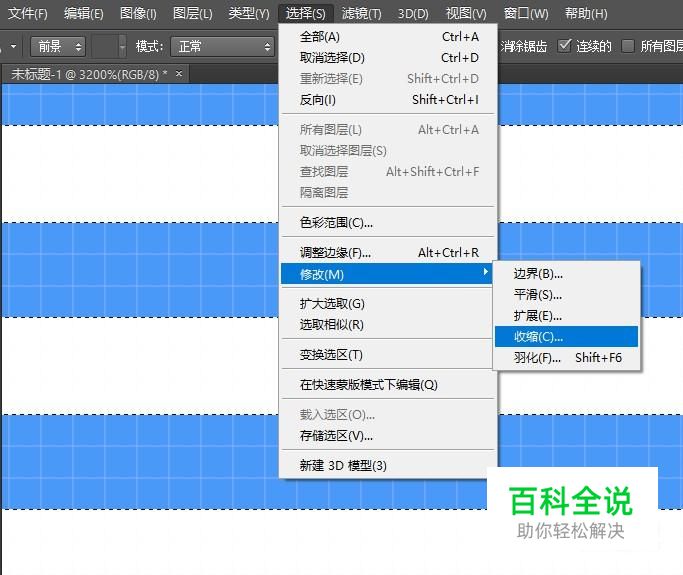683x575 pixels.
Task: Close the 选择(S) menu
Action: 306,14
